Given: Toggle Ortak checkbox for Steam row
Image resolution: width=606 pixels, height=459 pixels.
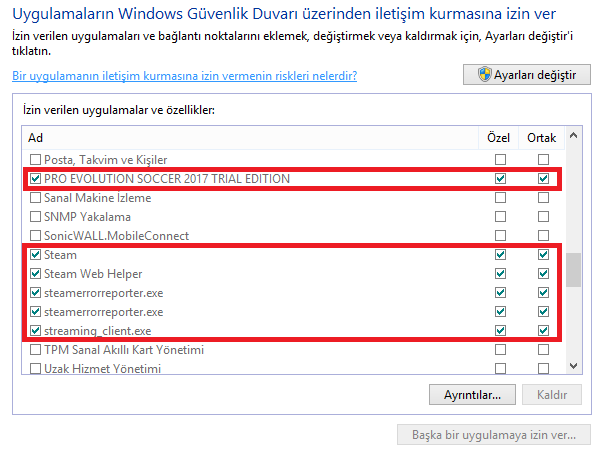Looking at the screenshot, I should pos(543,255).
